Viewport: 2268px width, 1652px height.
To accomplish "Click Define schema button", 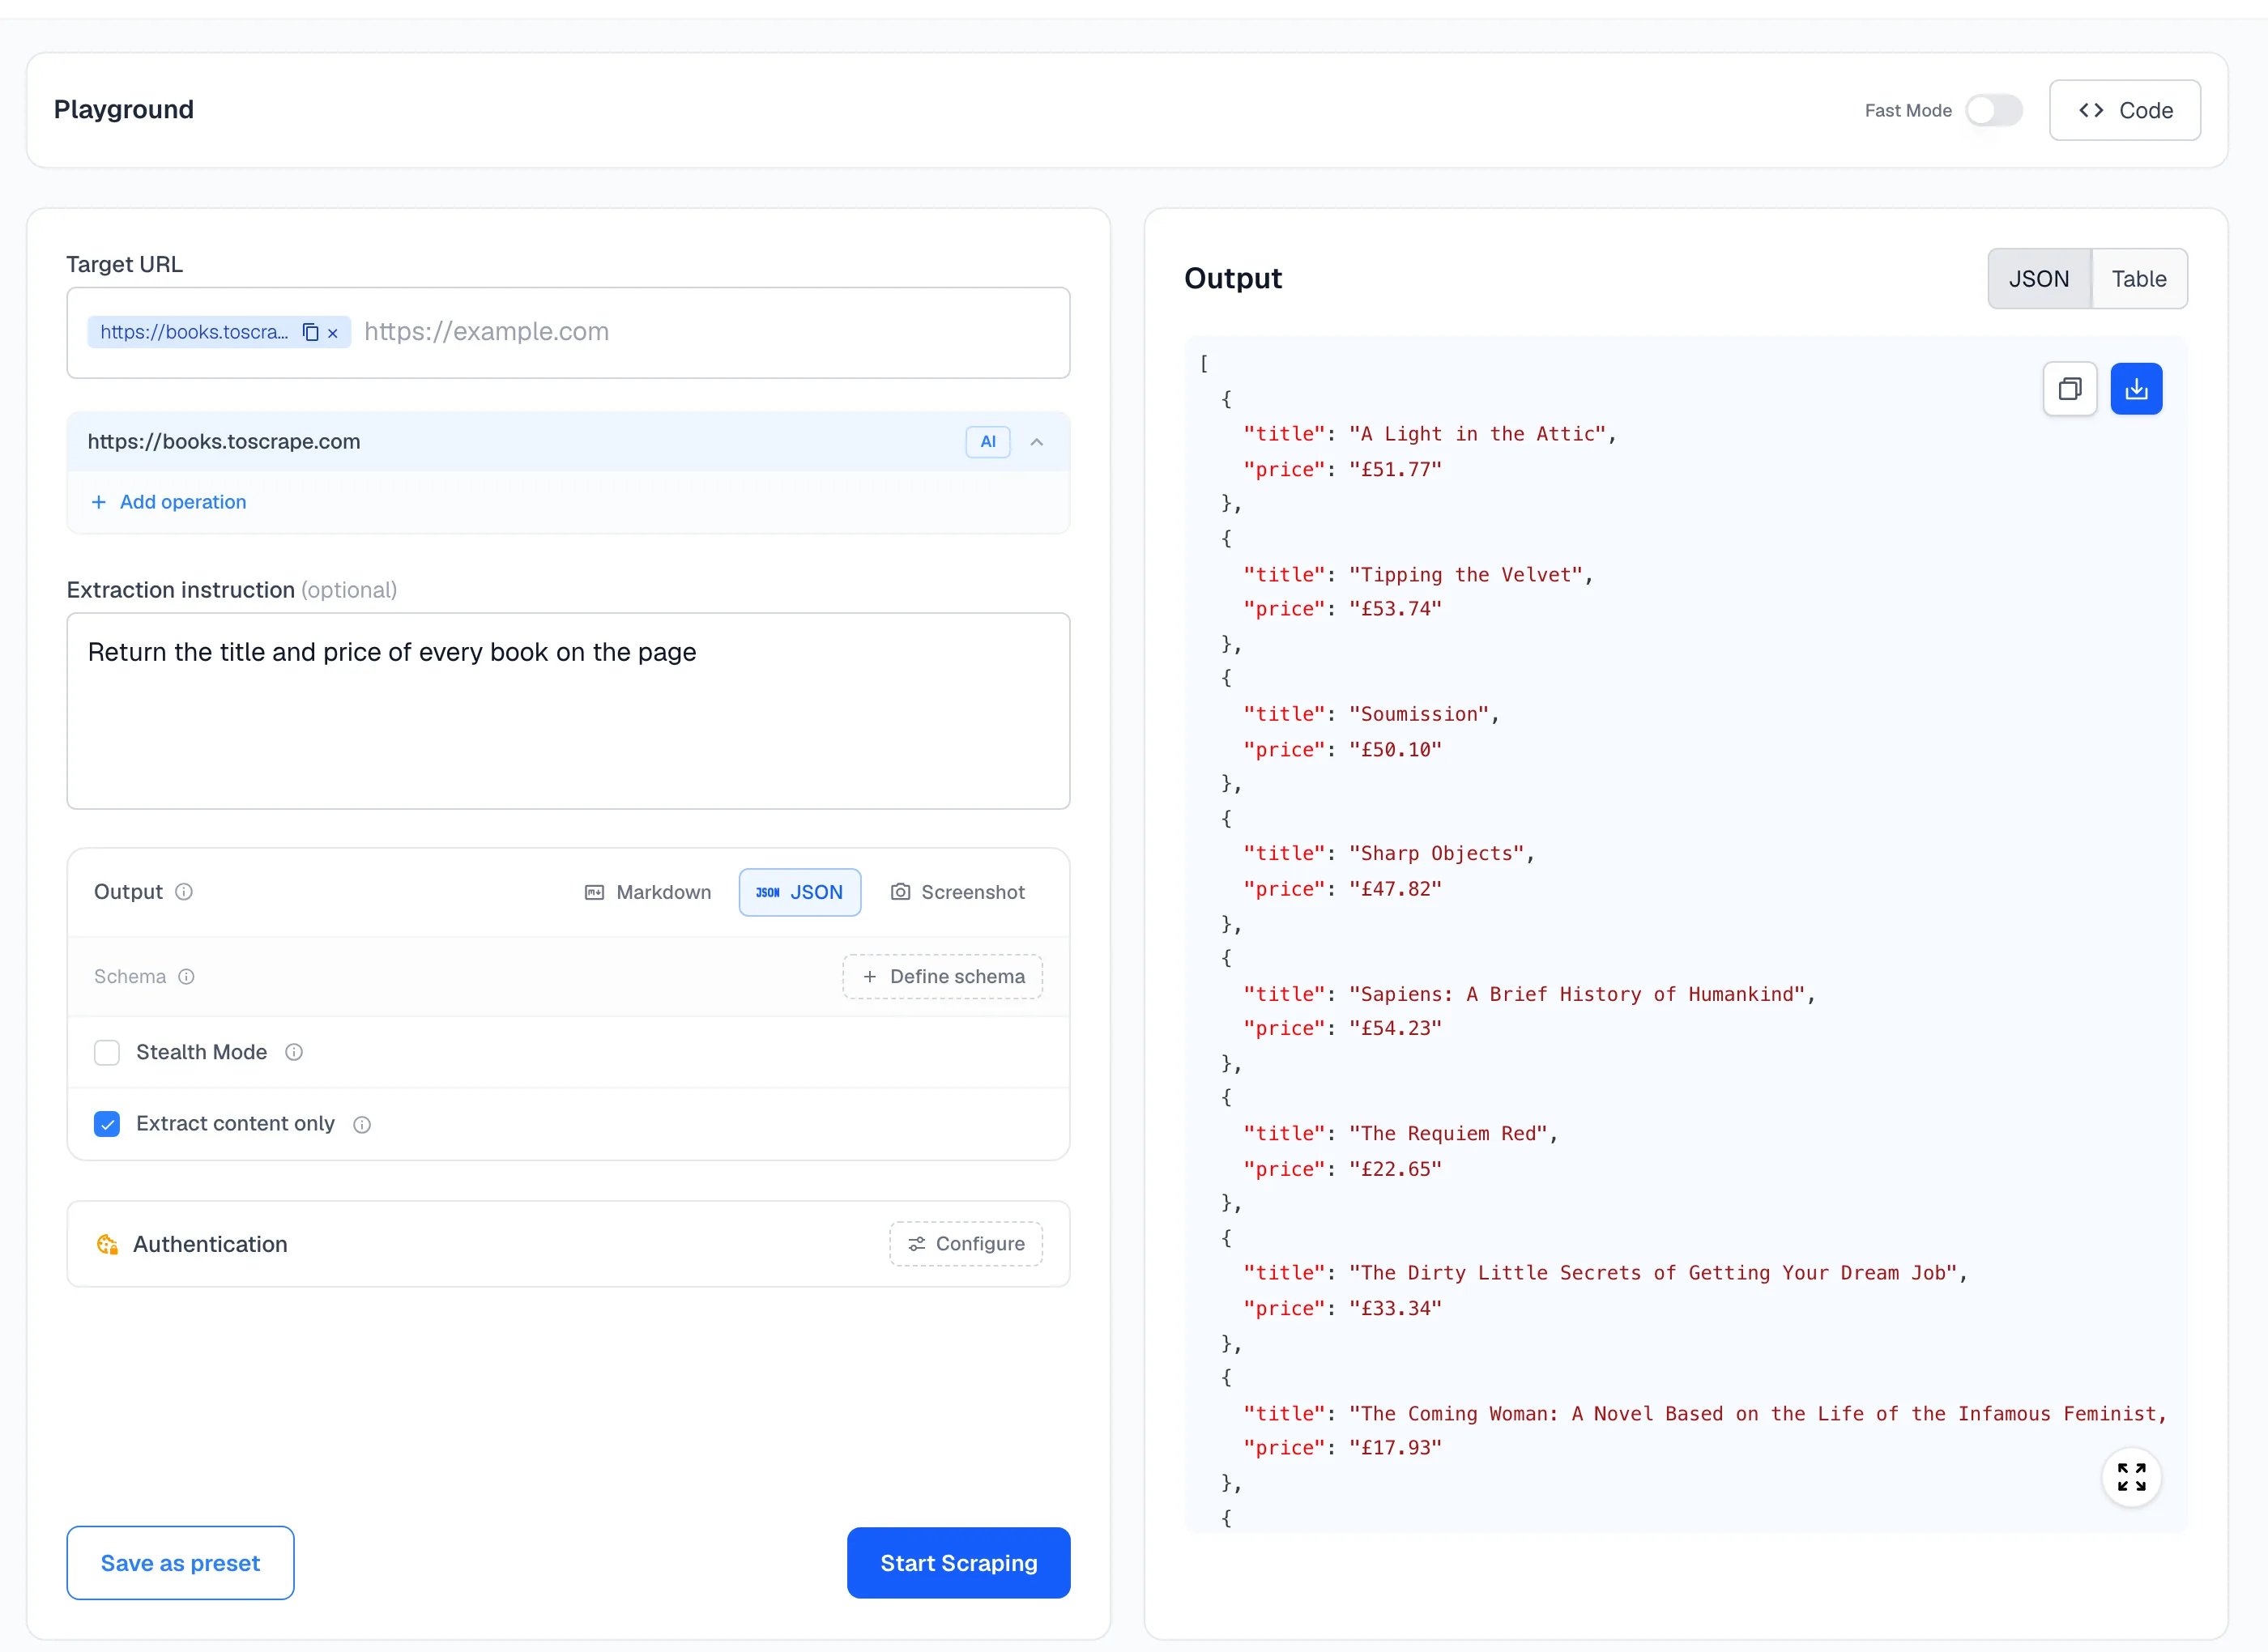I will pos(942,977).
